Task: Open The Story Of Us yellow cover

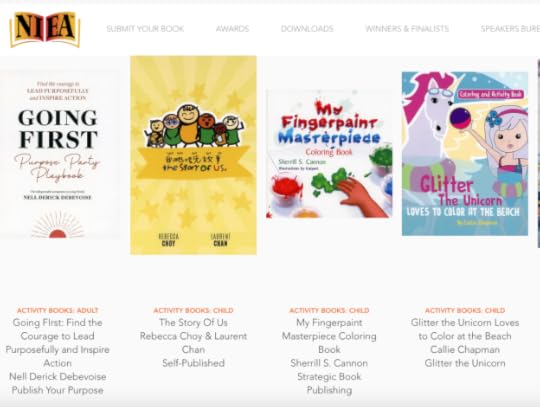Action: pos(194,155)
